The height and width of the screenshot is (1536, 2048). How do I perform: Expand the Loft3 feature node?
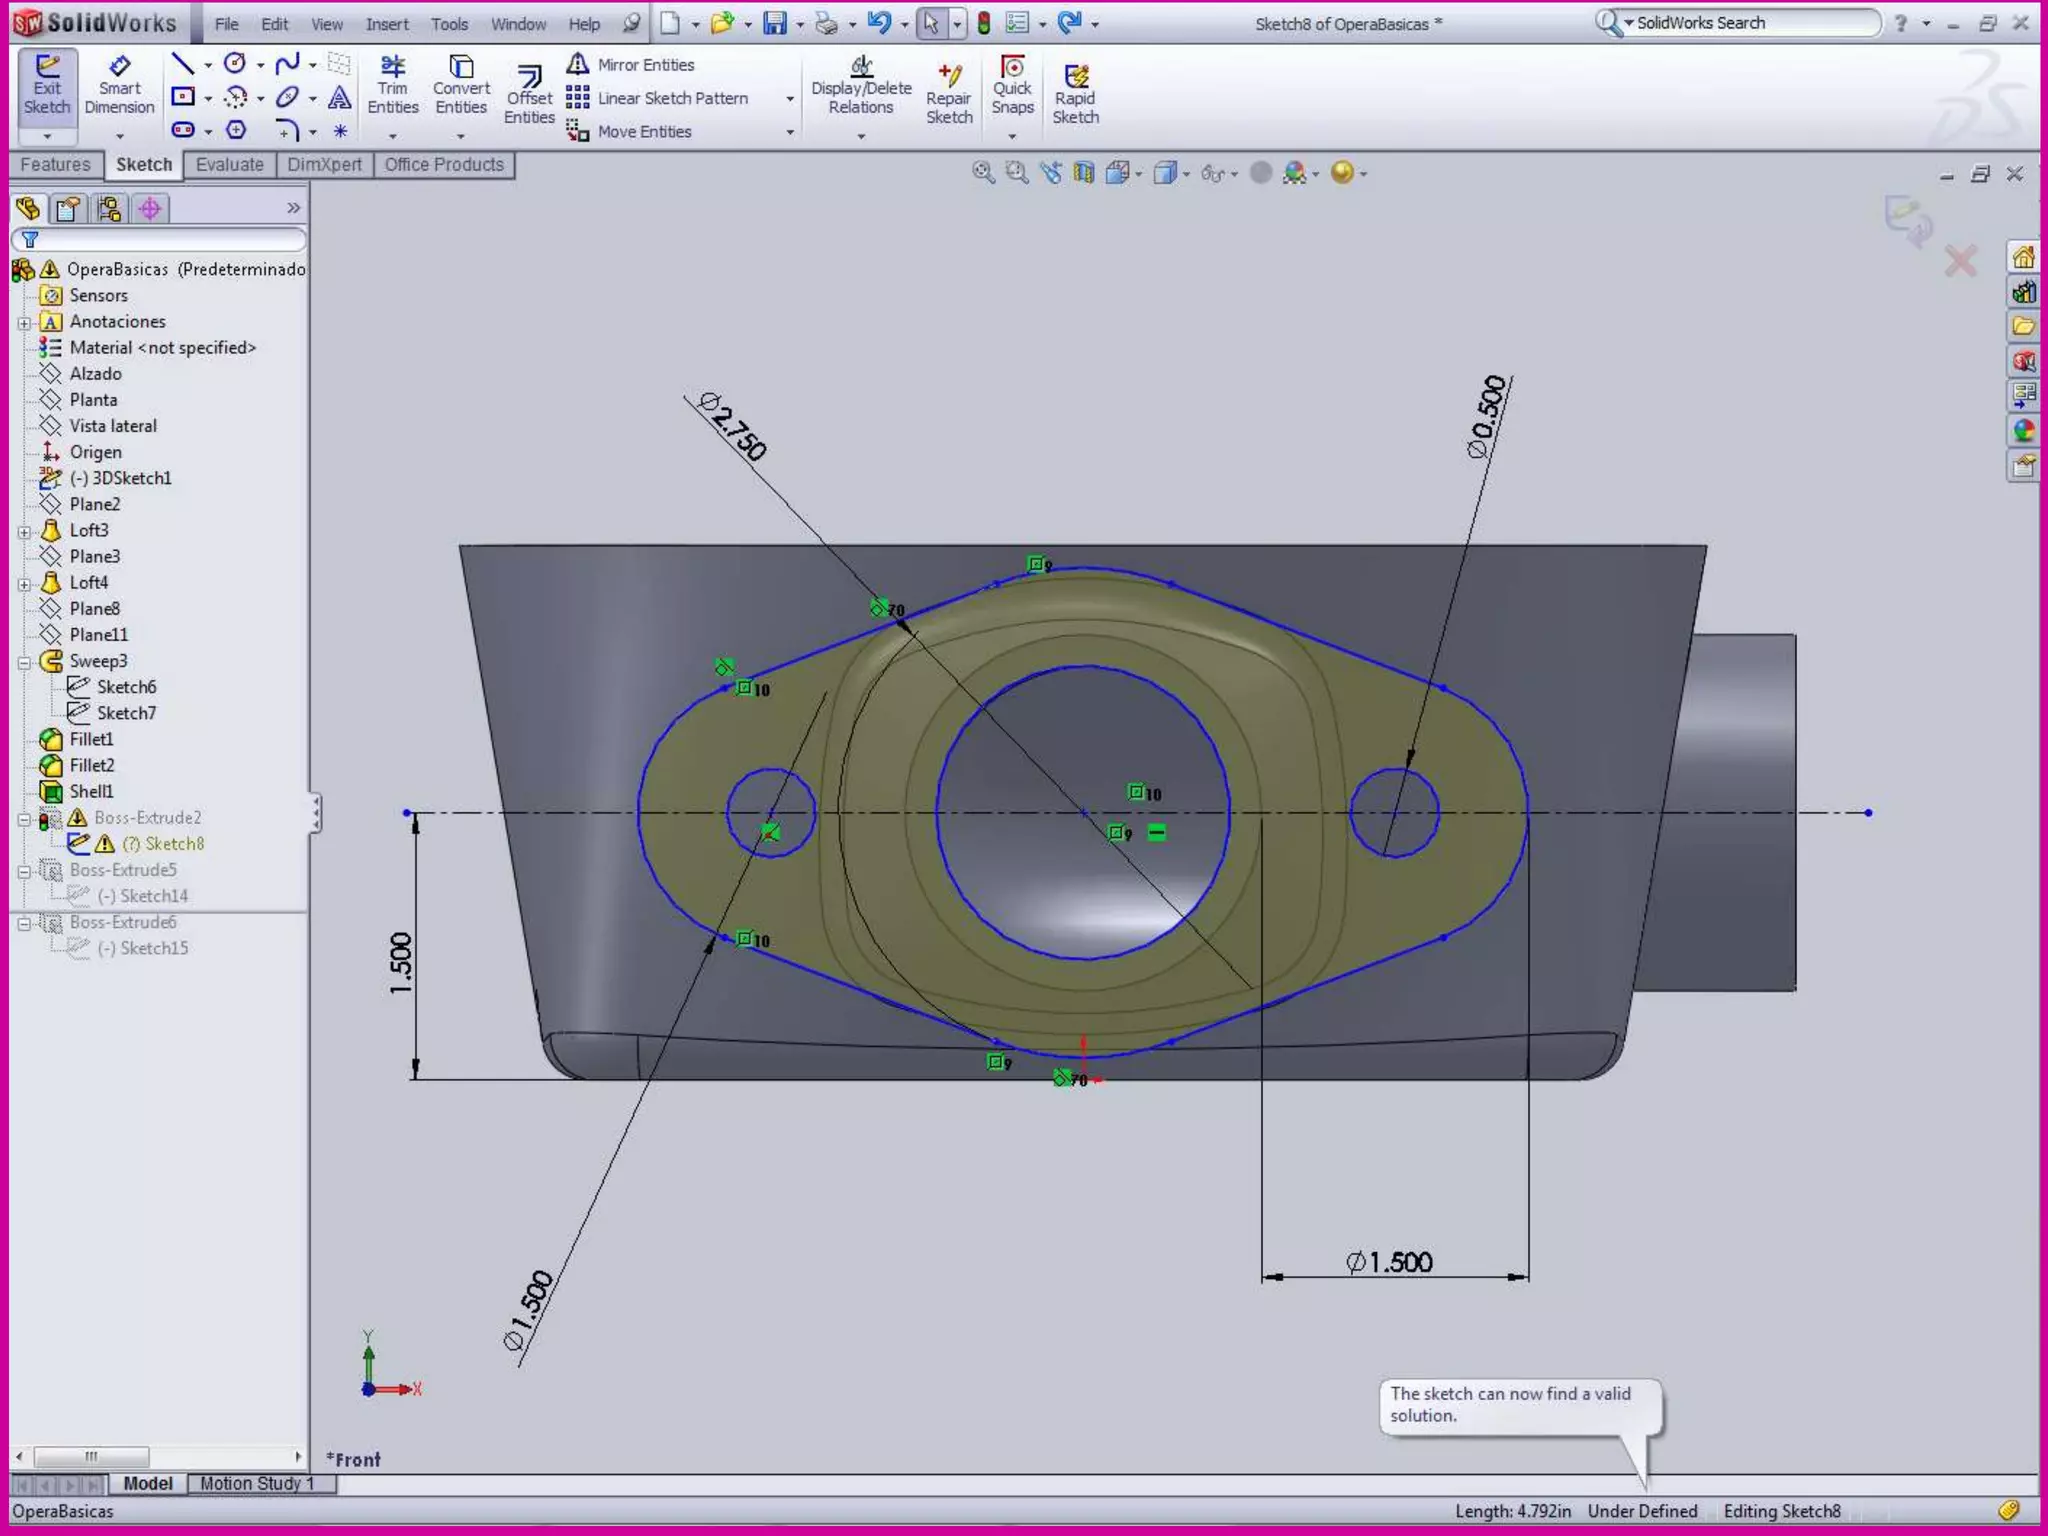point(24,531)
